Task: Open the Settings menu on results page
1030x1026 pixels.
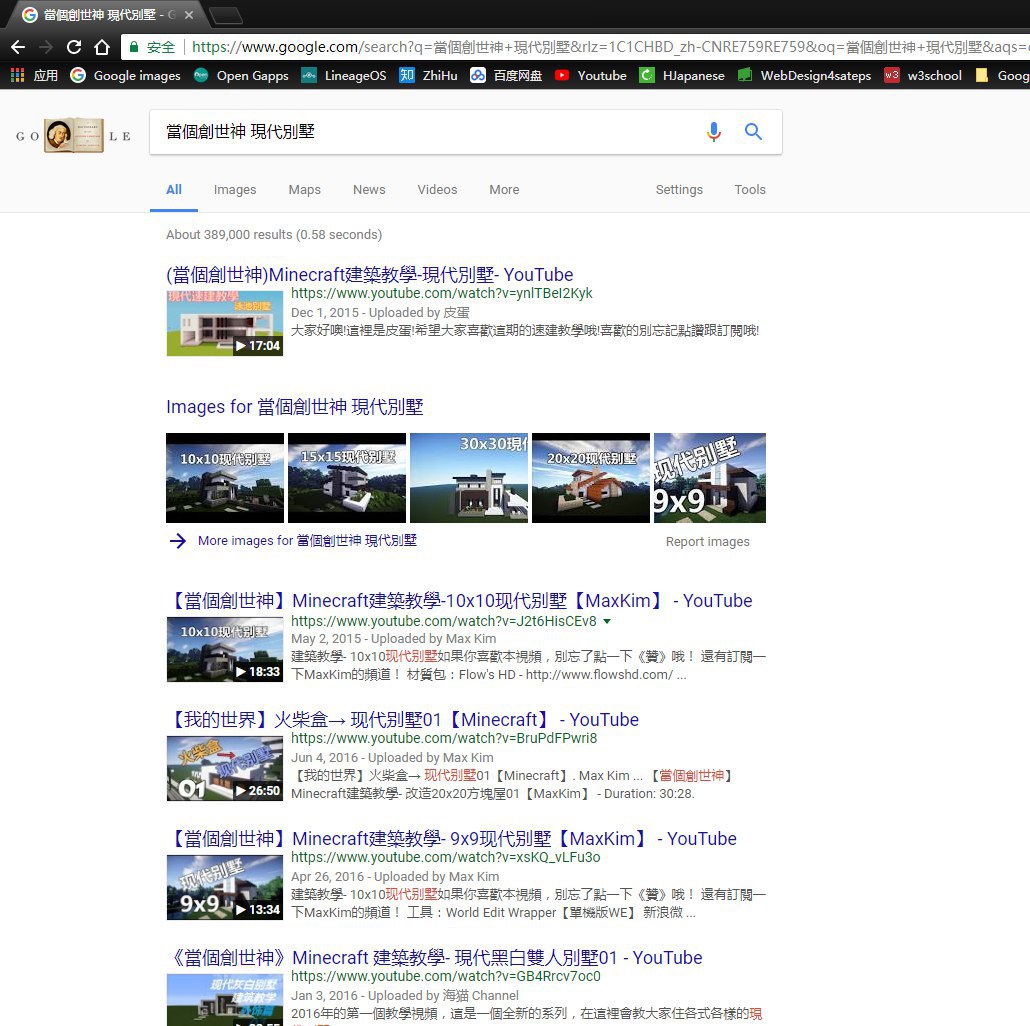Action: click(679, 190)
